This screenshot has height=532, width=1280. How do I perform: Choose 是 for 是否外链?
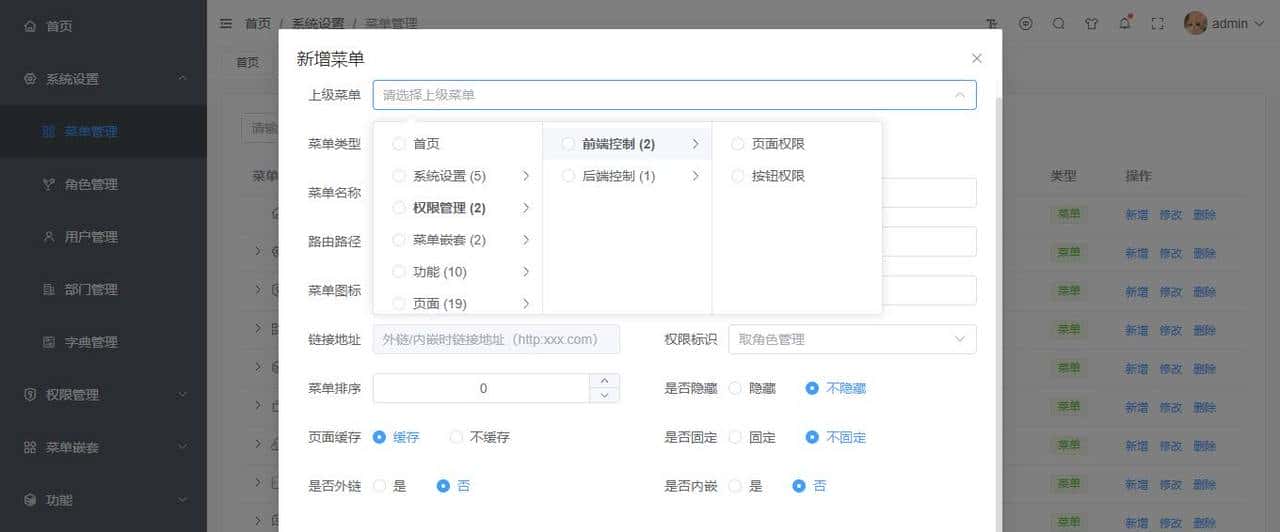click(x=379, y=486)
